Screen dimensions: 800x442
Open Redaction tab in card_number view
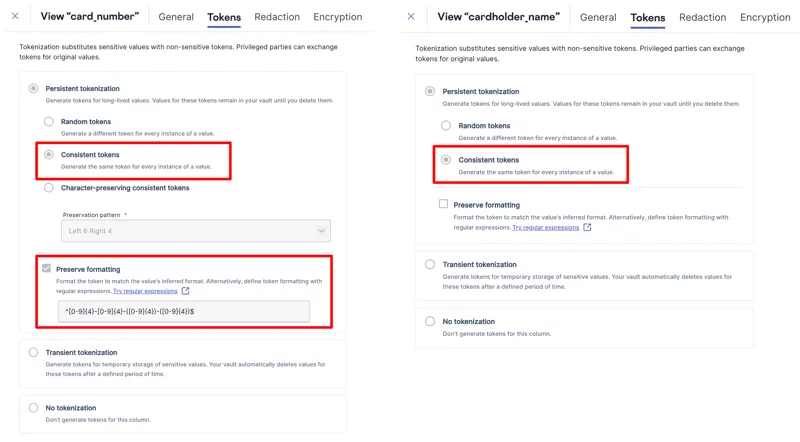coord(277,17)
